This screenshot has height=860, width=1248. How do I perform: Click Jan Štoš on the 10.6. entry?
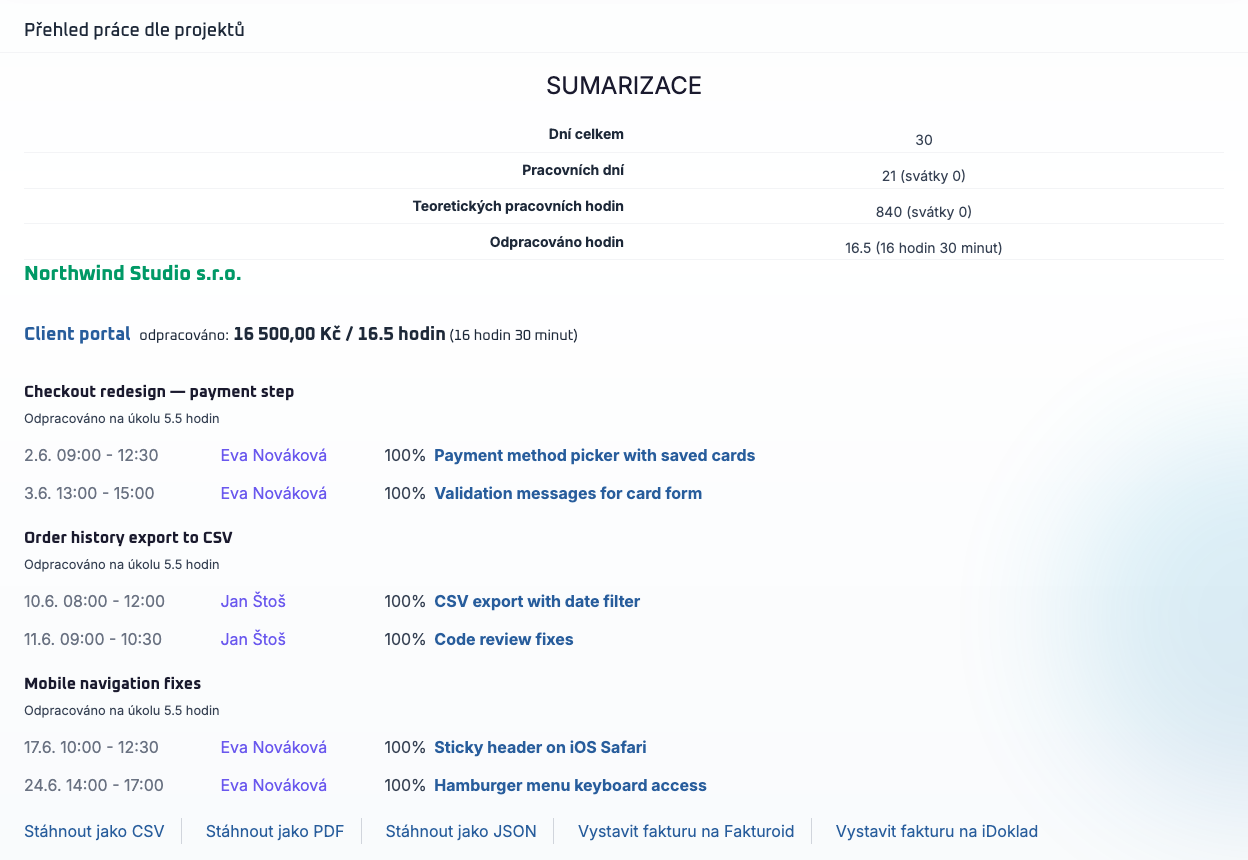point(253,602)
